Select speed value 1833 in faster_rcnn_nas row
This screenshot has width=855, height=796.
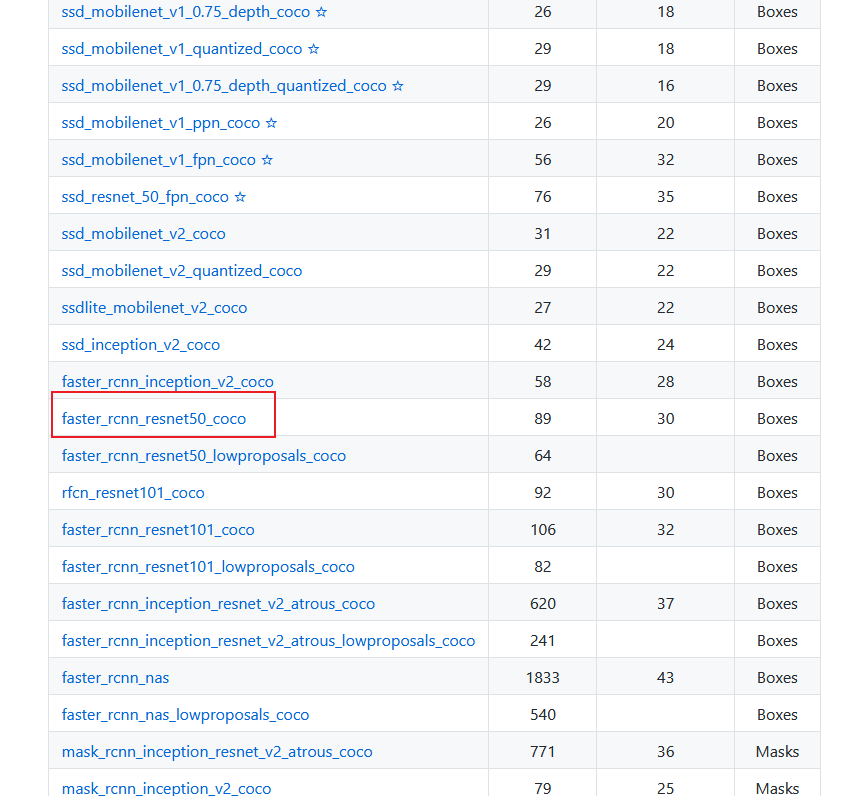pyautogui.click(x=543, y=678)
